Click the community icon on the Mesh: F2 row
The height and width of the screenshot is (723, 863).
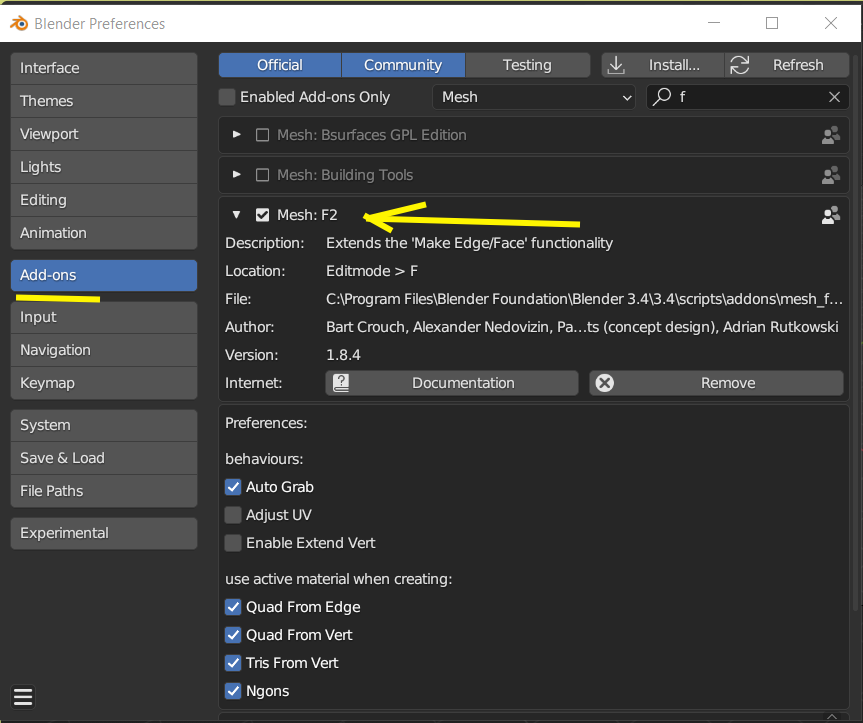pos(830,215)
